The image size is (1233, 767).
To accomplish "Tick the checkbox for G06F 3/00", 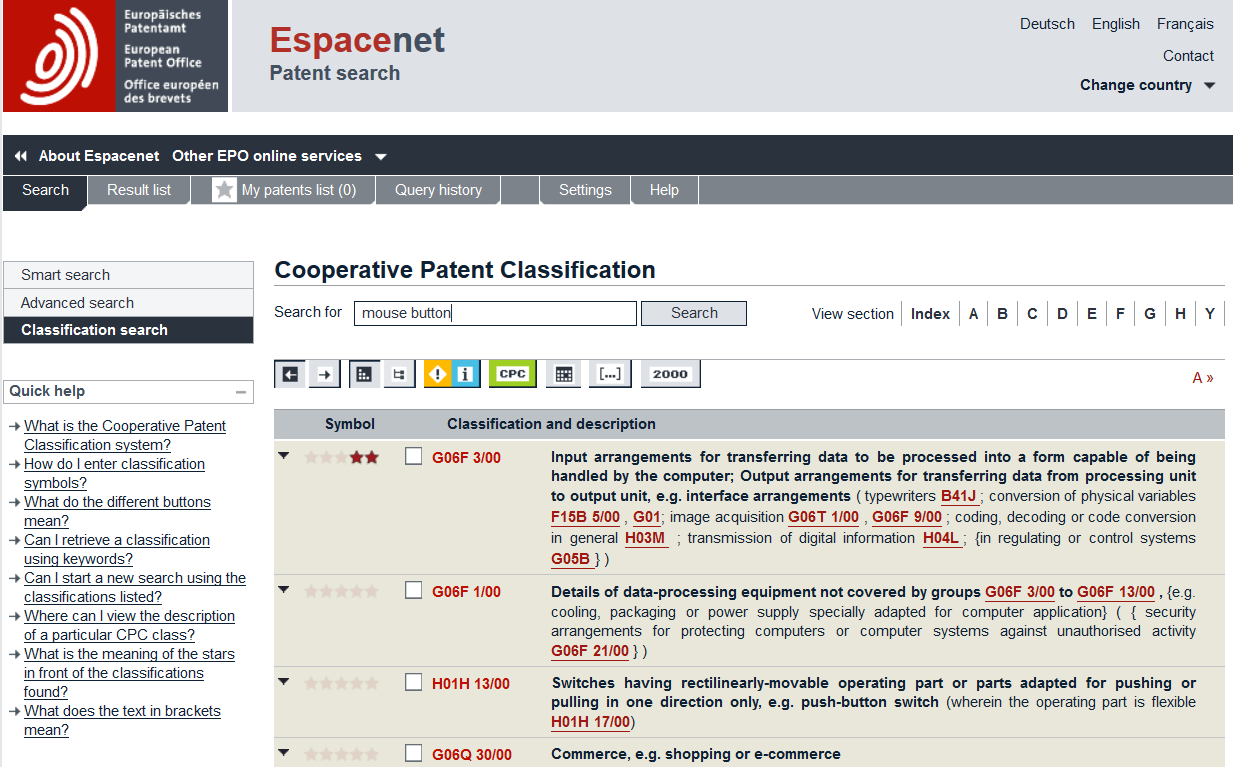I will pyautogui.click(x=414, y=456).
